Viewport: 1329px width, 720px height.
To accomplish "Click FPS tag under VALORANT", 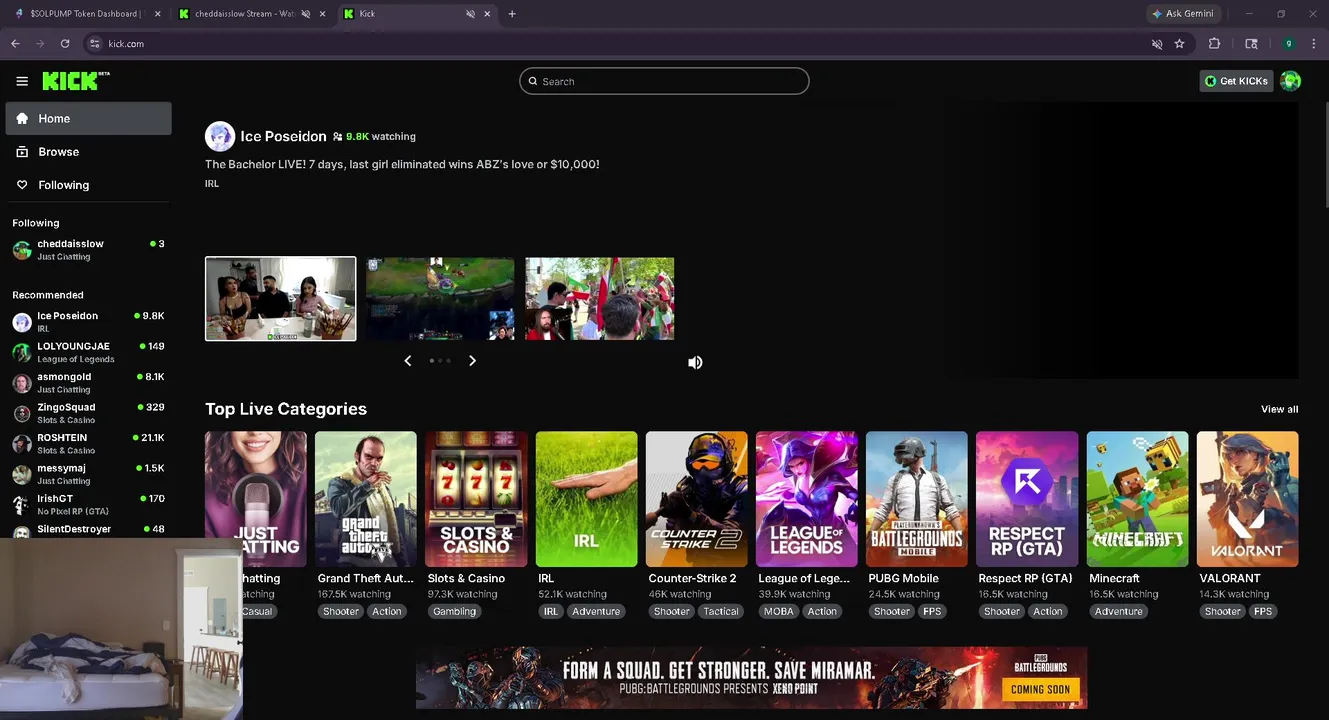I will pyautogui.click(x=1263, y=611).
